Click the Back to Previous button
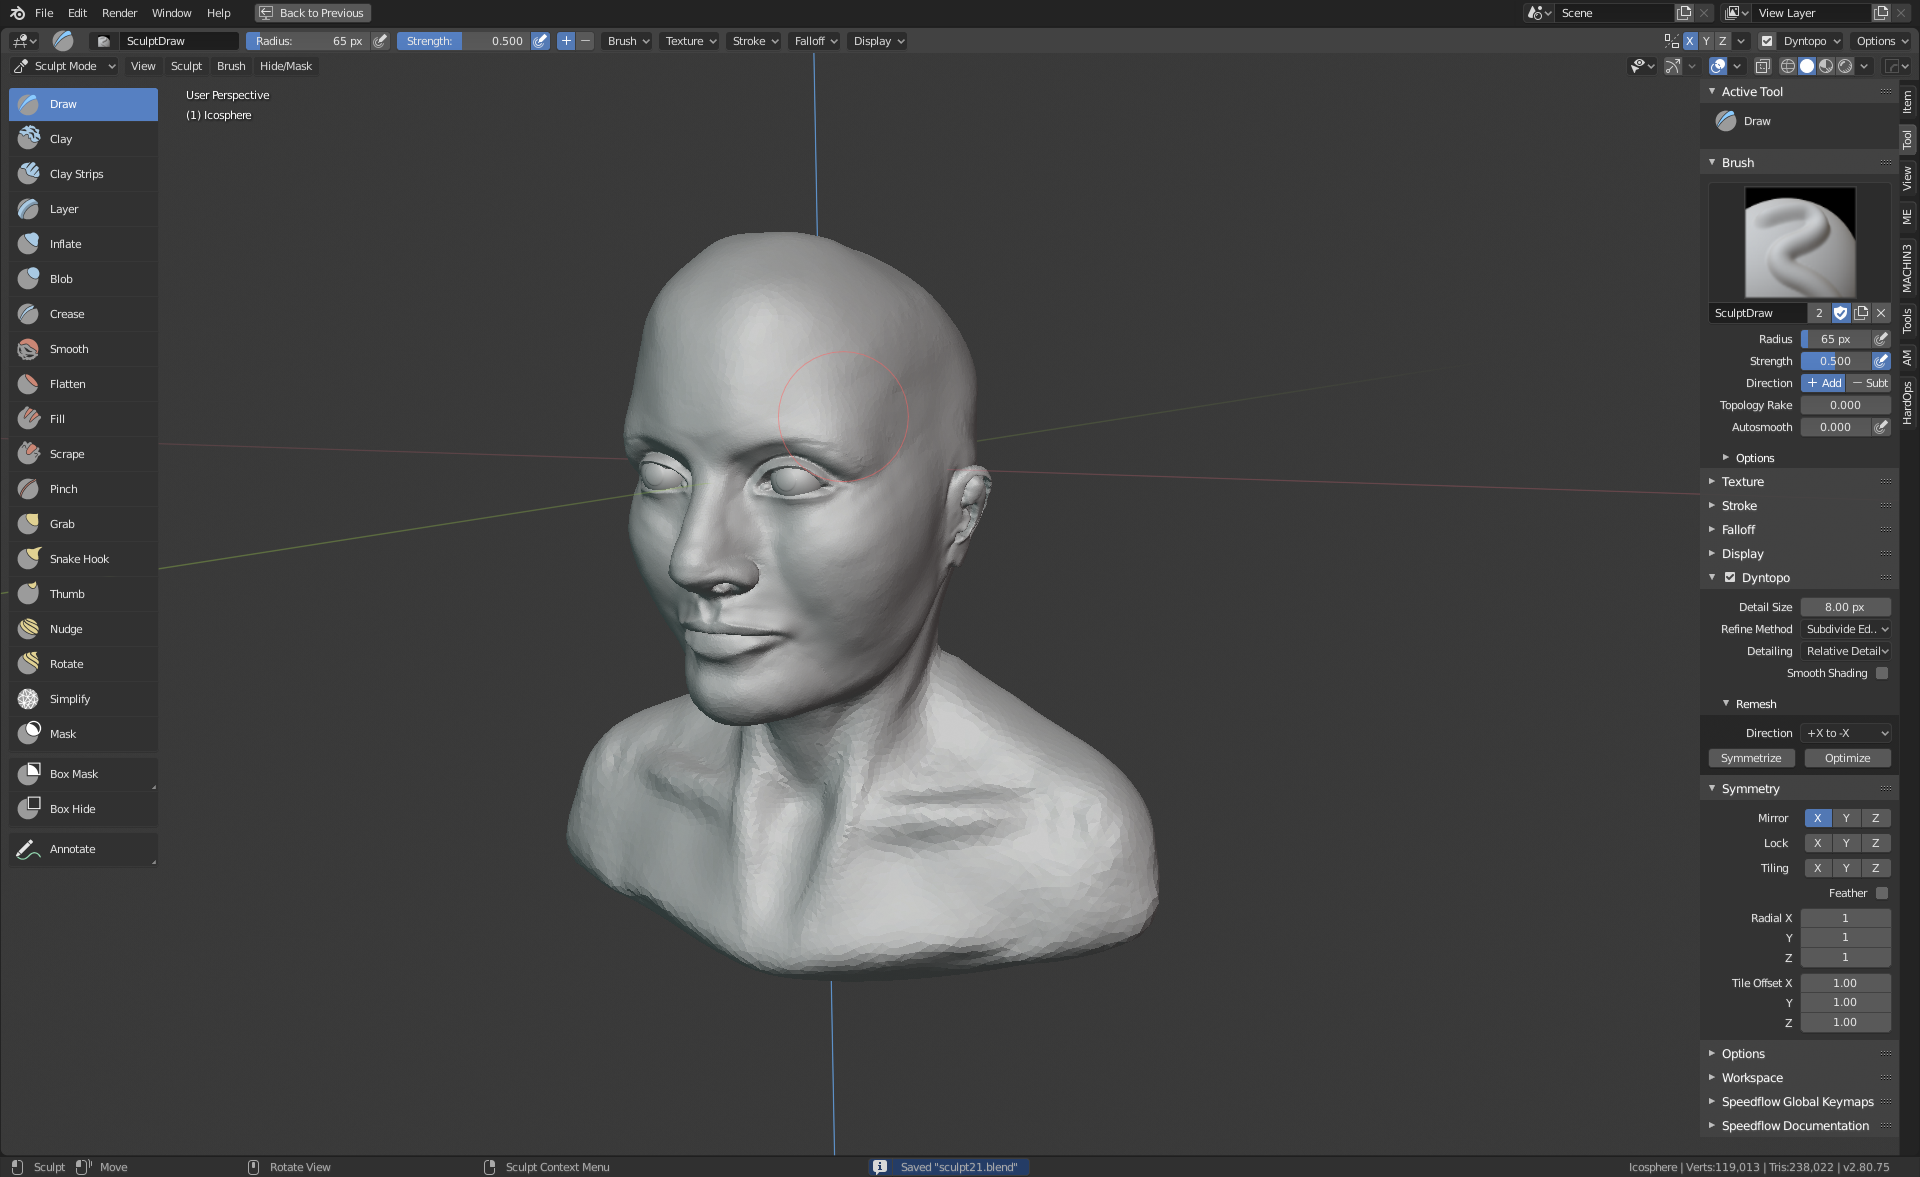The image size is (1920, 1177). pyautogui.click(x=312, y=13)
